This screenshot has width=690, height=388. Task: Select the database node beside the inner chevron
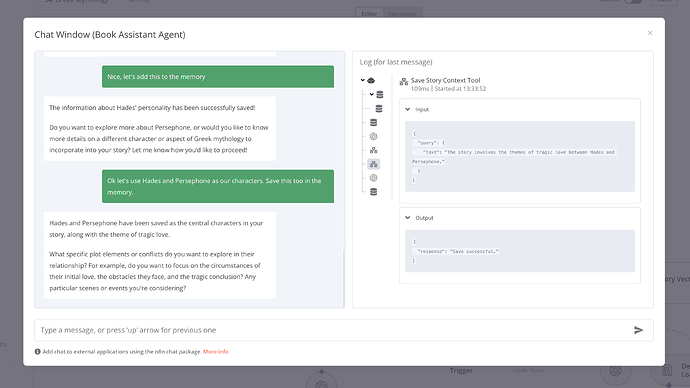tap(380, 95)
